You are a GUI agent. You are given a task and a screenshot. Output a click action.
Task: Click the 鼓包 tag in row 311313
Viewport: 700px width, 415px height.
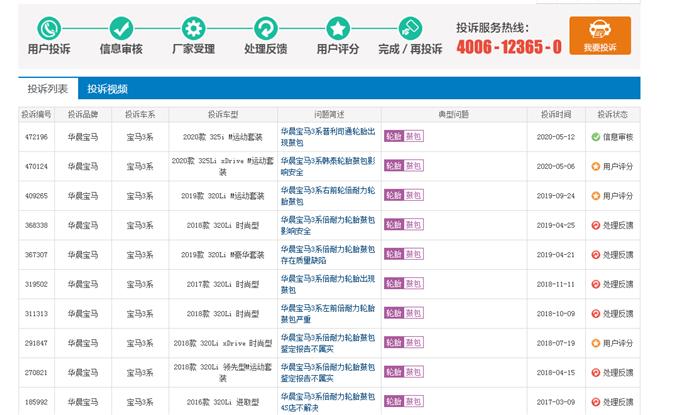click(413, 313)
